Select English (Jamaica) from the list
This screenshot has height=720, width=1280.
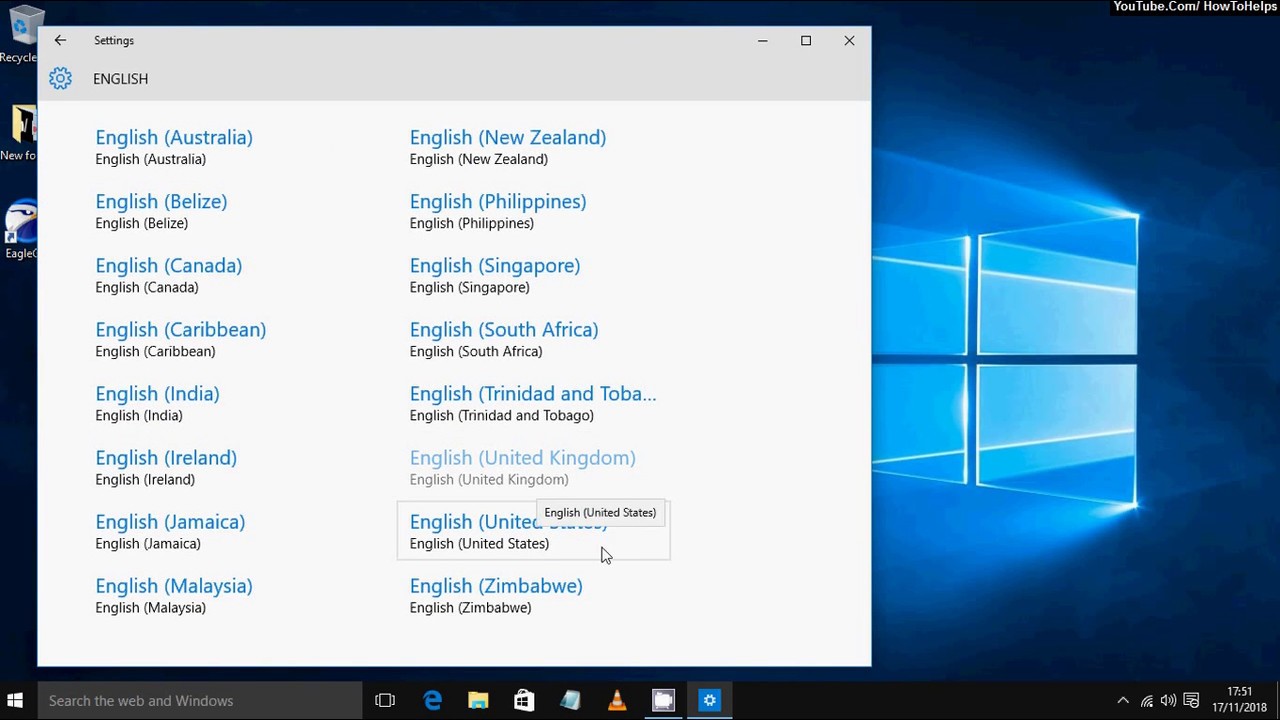click(170, 531)
